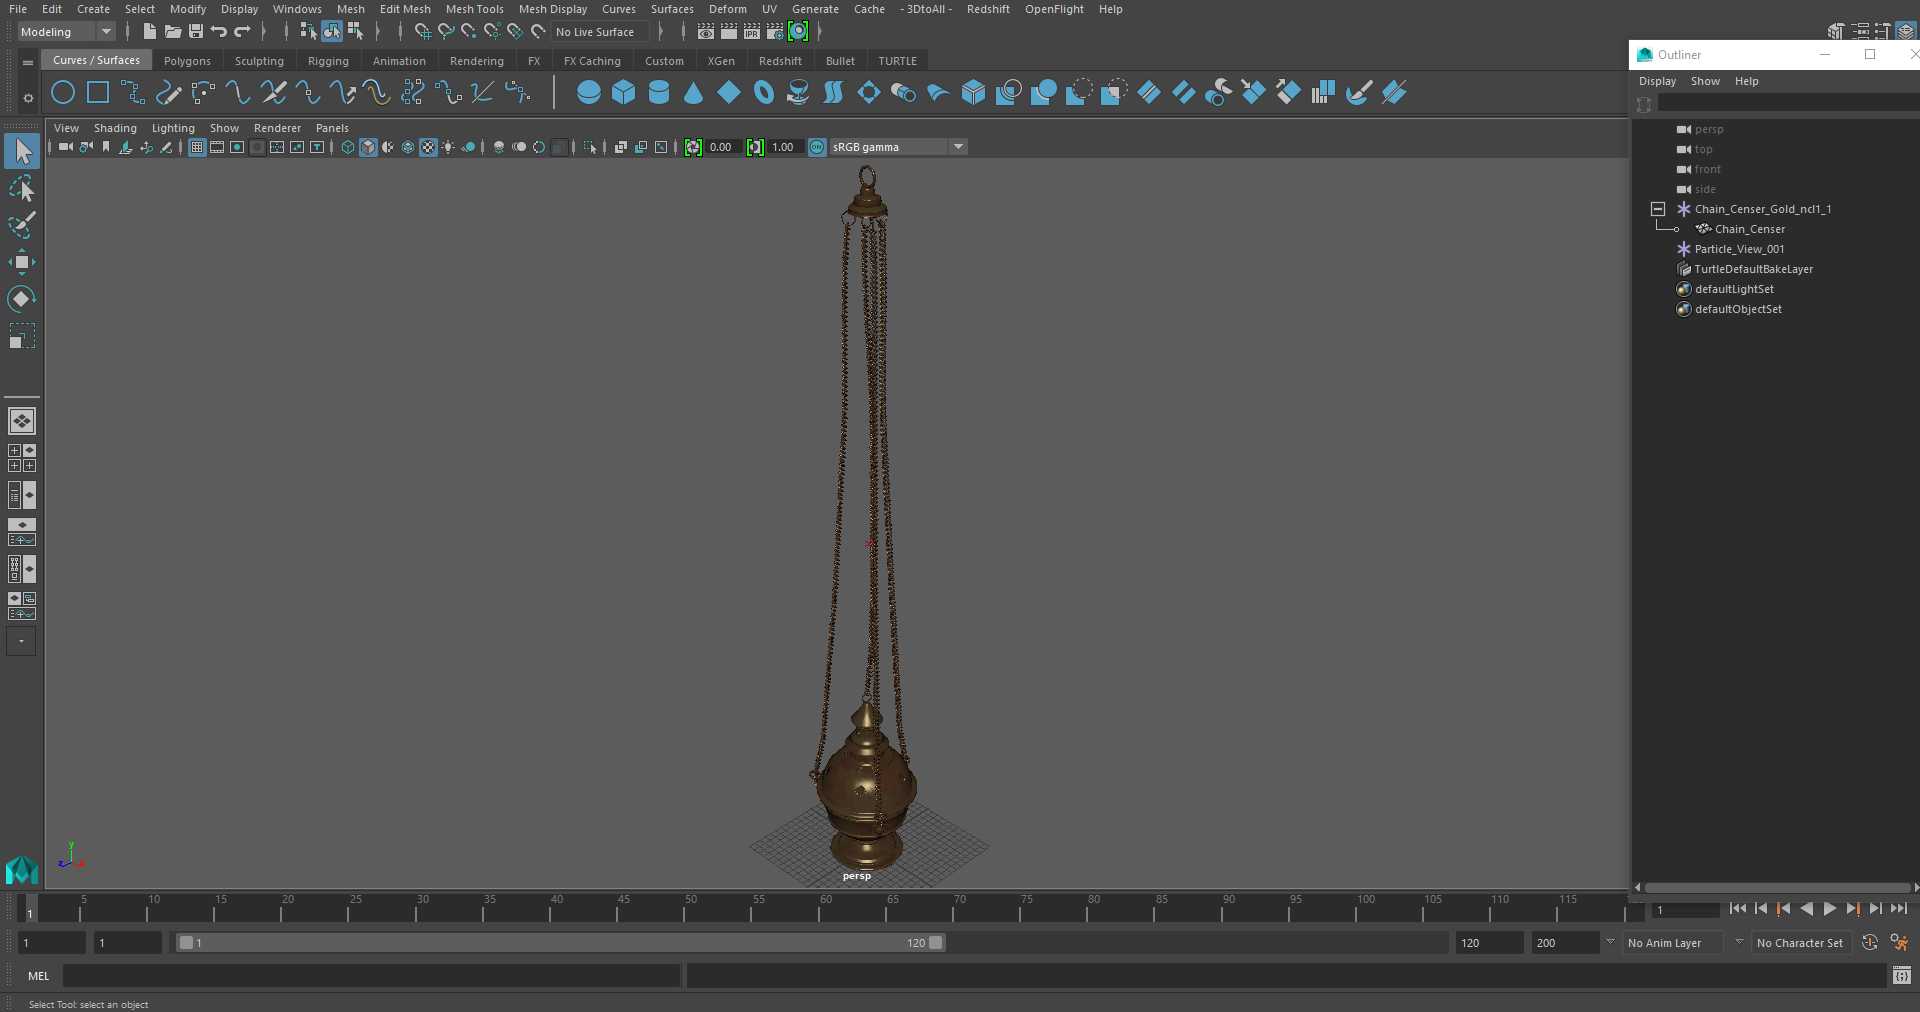Screen dimensions: 1920x1012
Task: Open the shelf tab list menu
Action: coord(28,62)
